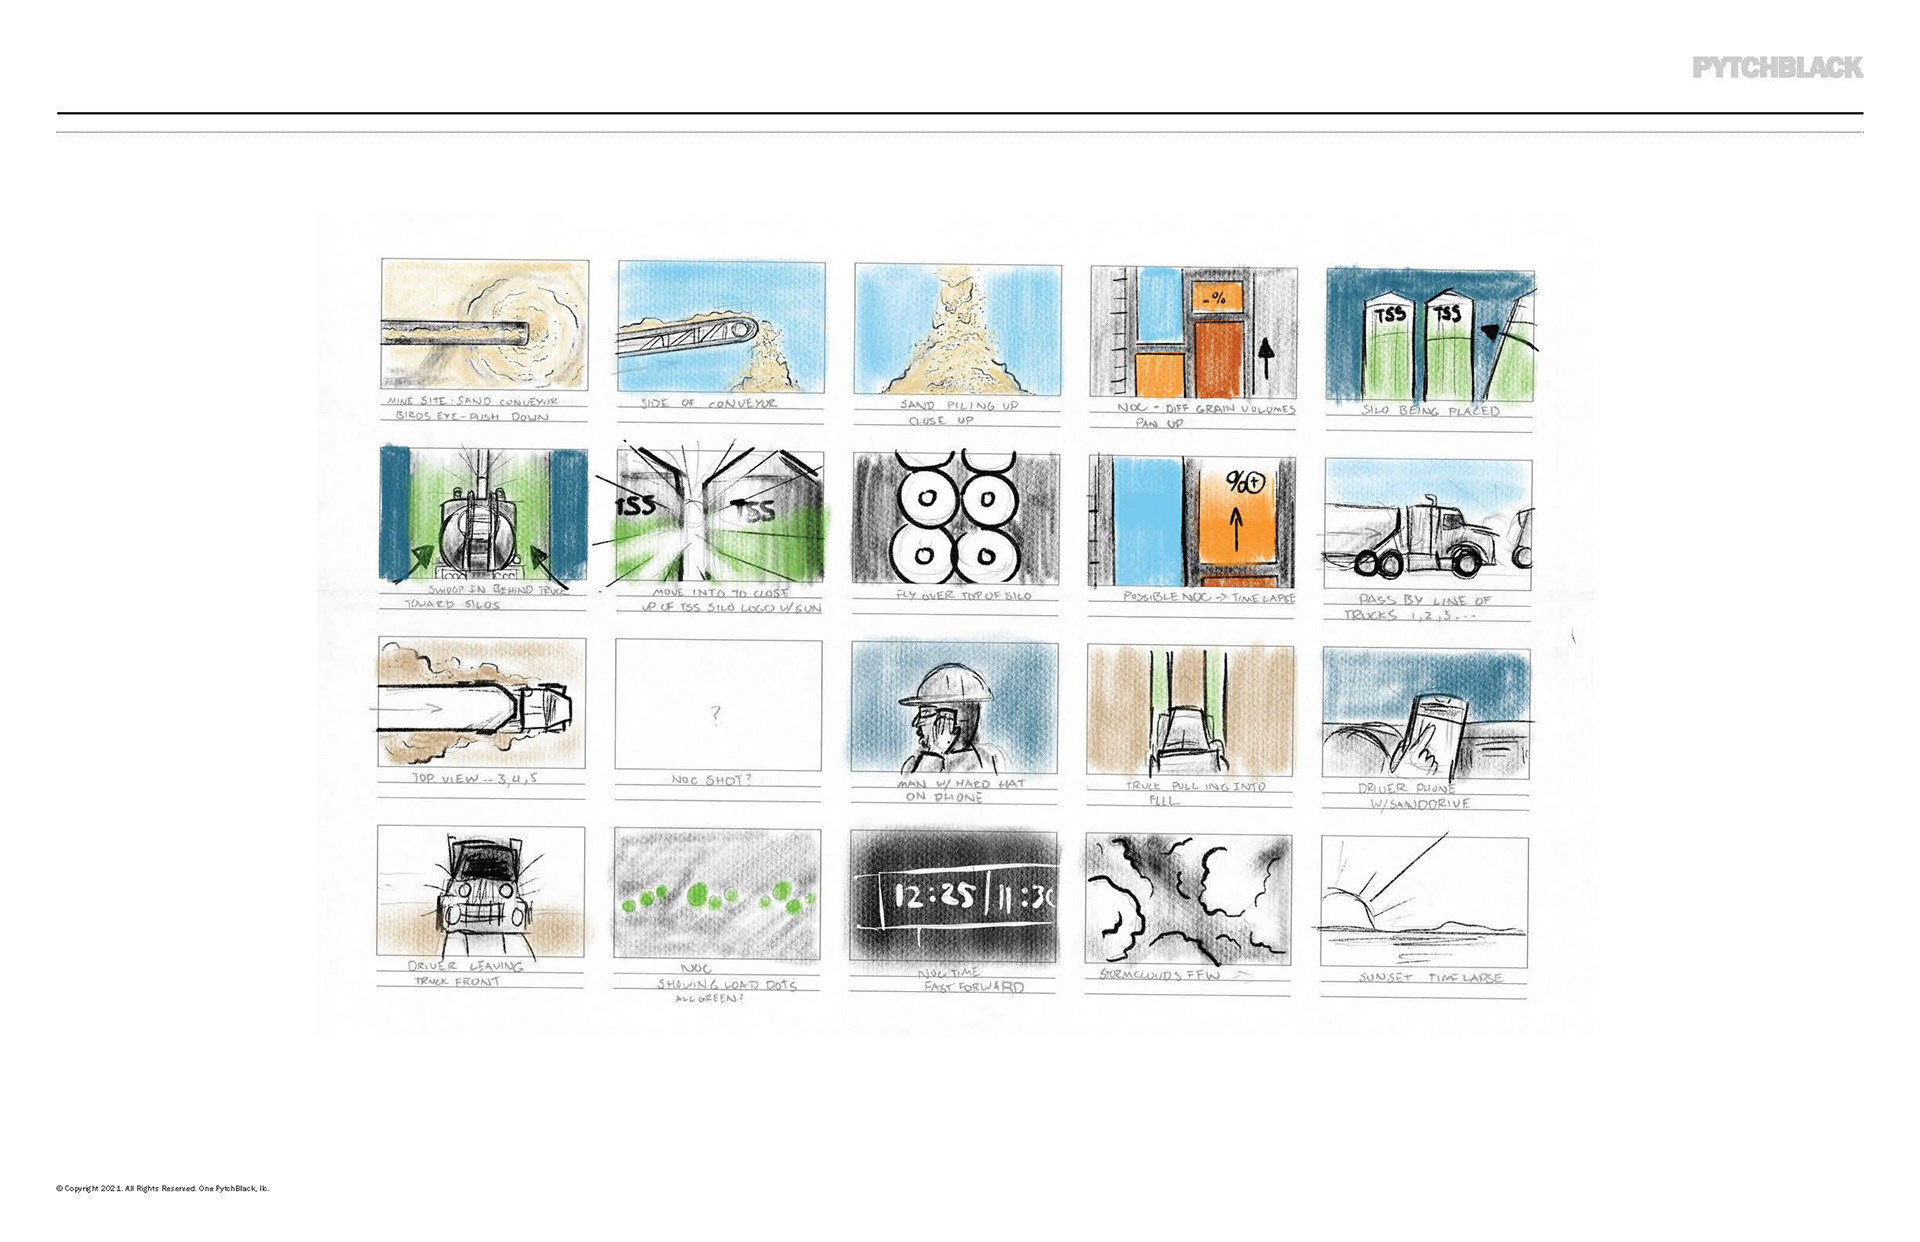Select the man with hard hat frame
The width and height of the screenshot is (1920, 1242).
coord(954,708)
